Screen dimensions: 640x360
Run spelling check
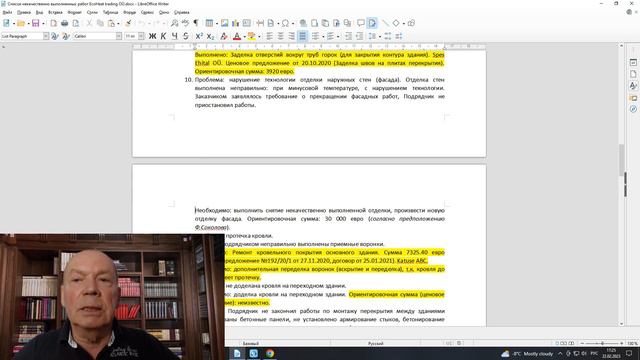[185, 23]
